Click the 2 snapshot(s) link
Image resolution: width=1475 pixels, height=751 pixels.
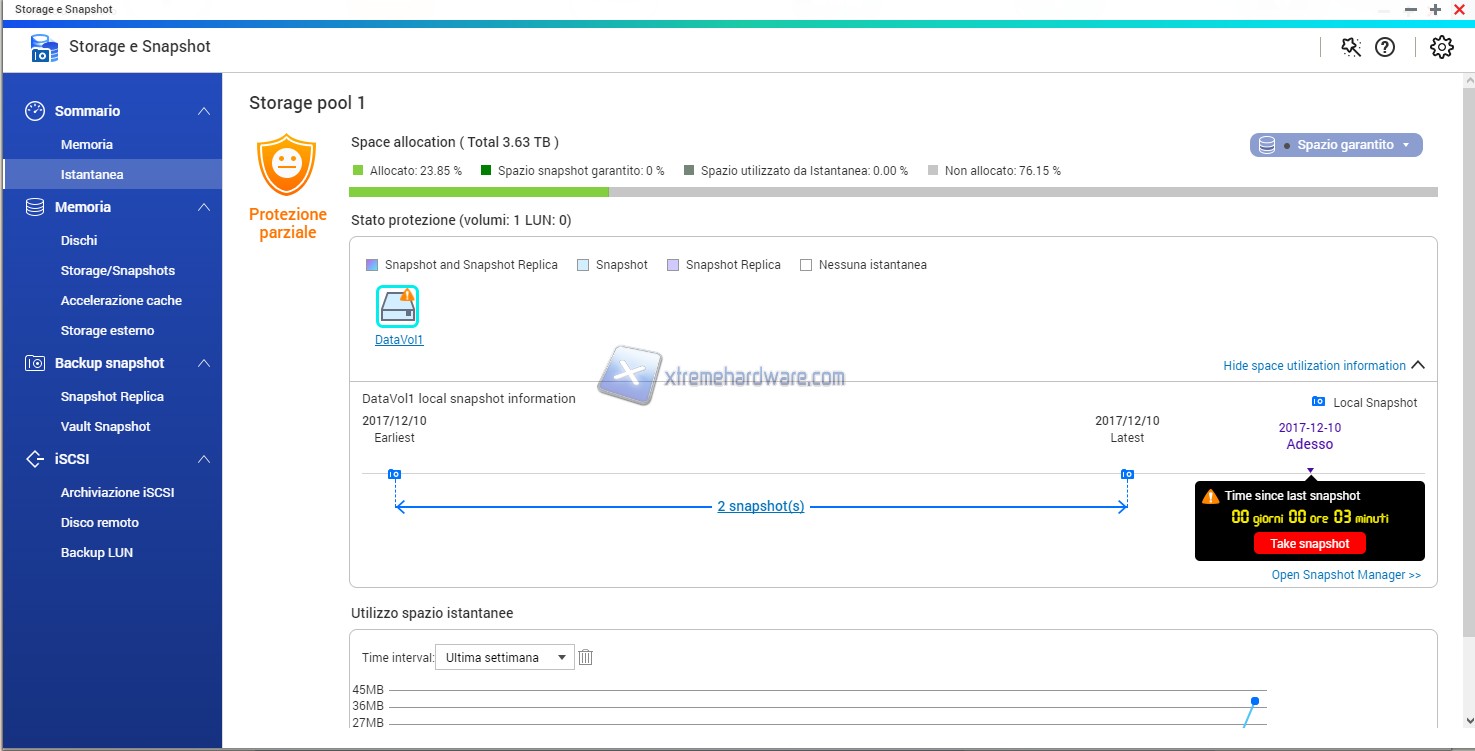(x=760, y=506)
